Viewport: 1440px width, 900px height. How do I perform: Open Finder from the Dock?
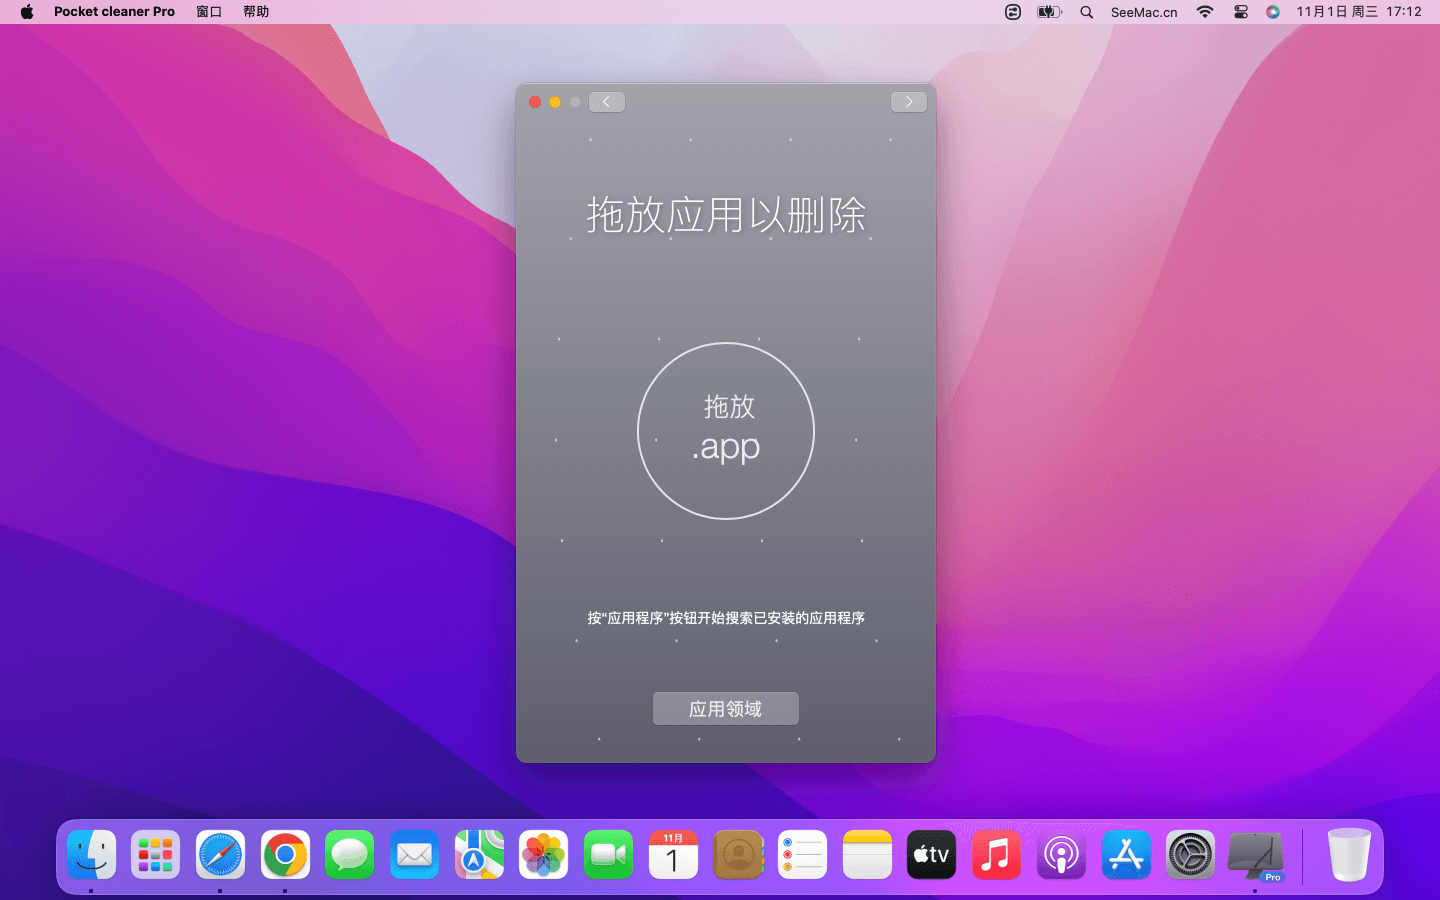(92, 855)
